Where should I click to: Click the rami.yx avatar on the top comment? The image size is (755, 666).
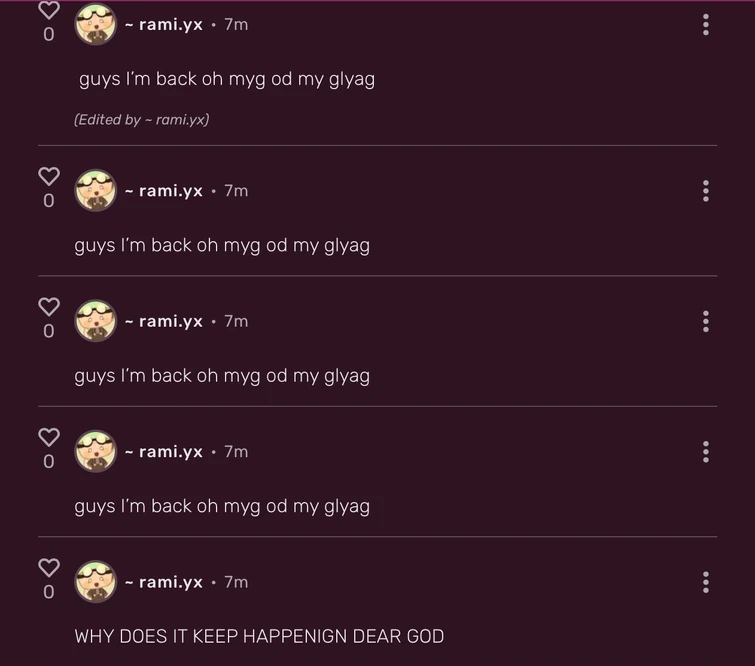[x=95, y=24]
